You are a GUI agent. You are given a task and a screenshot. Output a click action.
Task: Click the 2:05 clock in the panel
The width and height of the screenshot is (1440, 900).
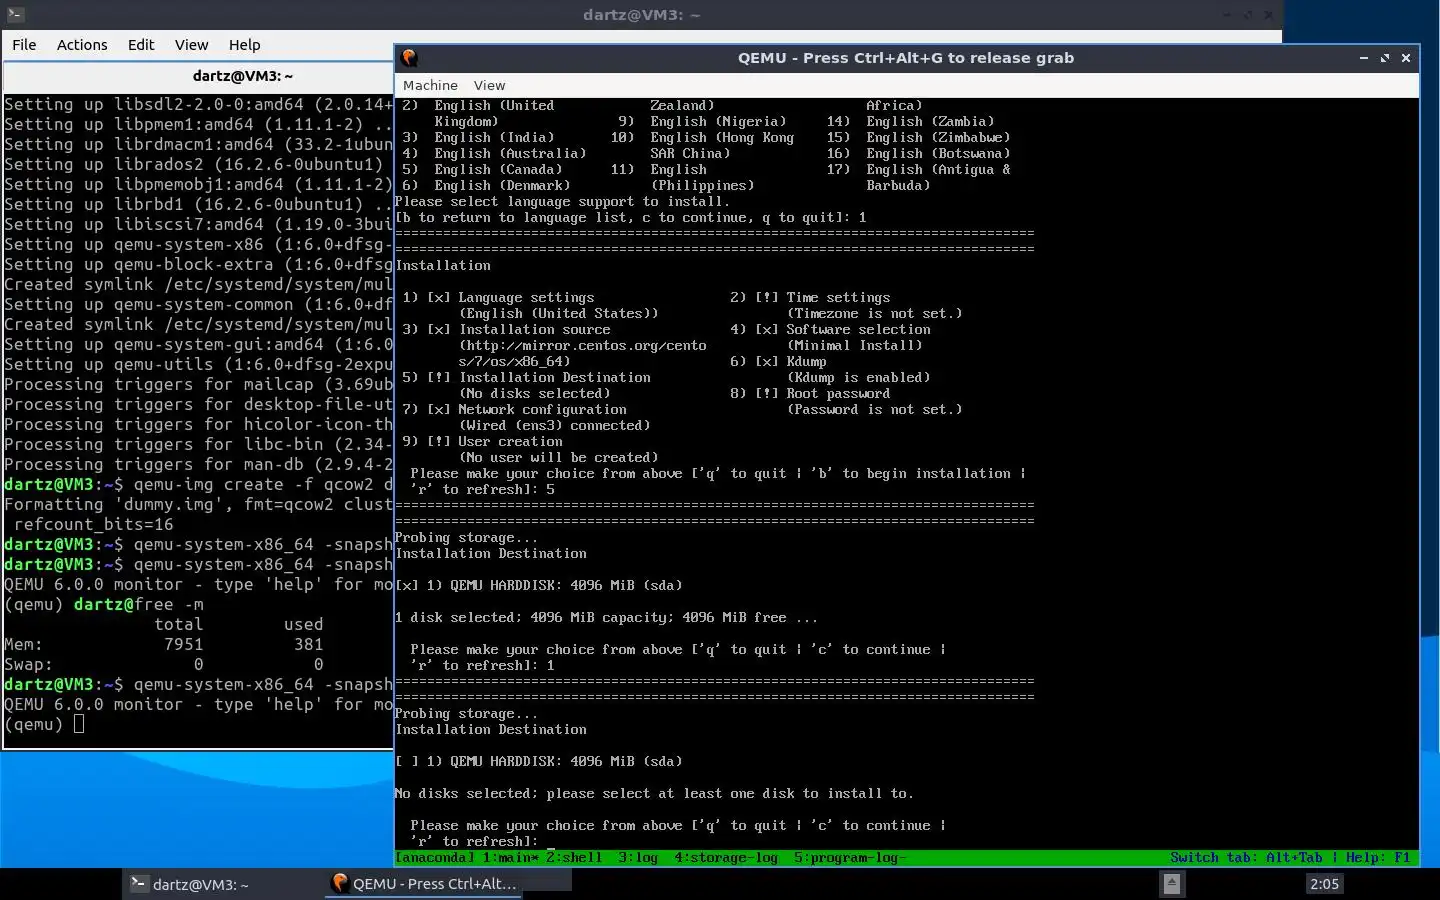pos(1324,884)
